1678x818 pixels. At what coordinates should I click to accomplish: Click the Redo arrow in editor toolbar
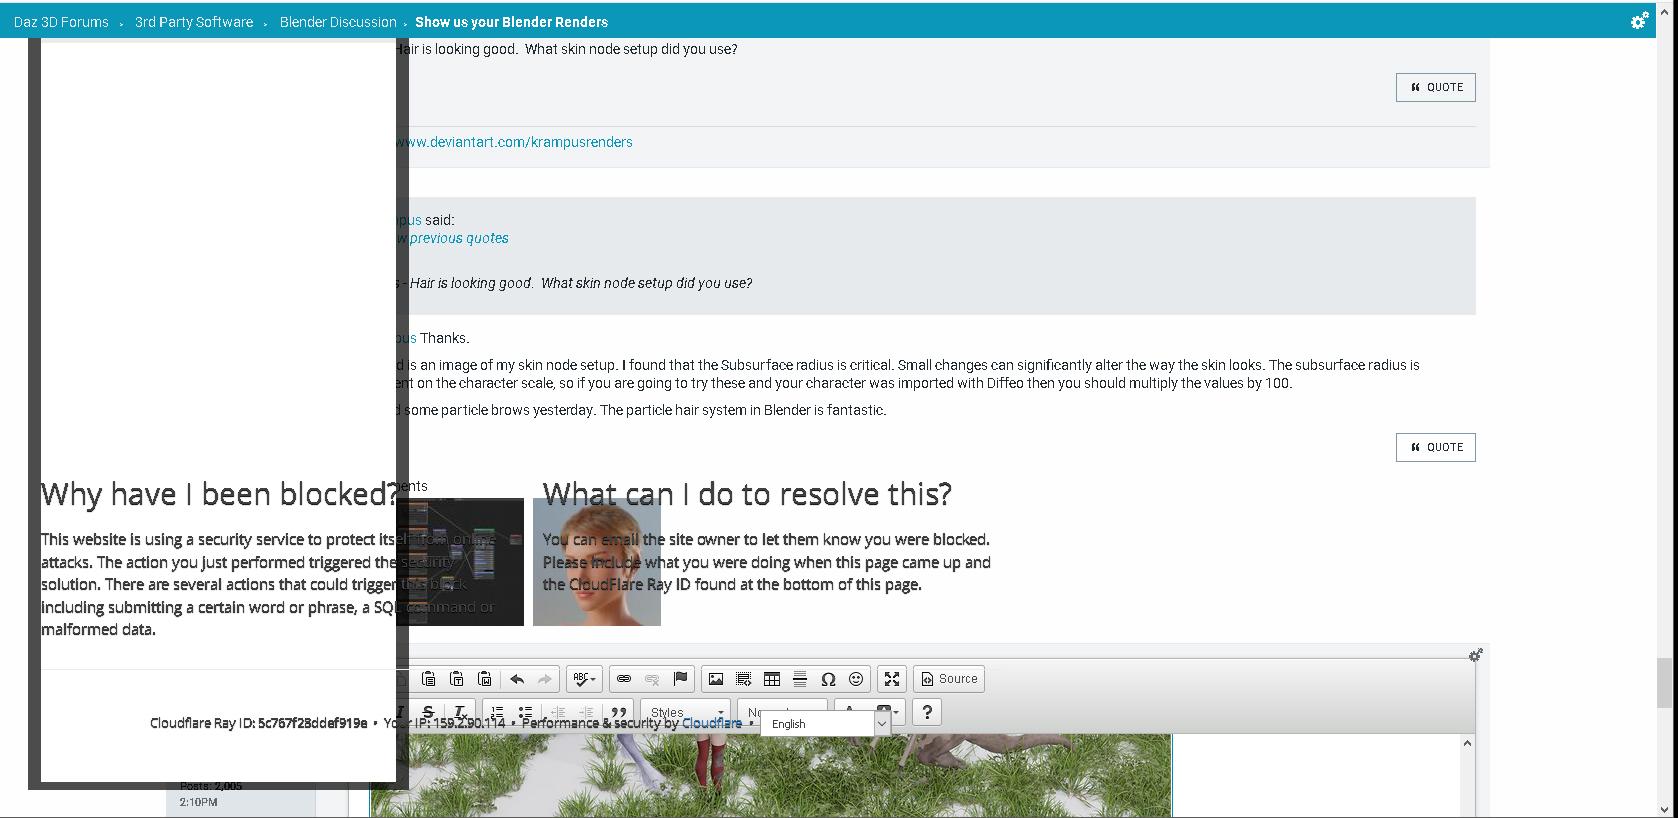[545, 679]
